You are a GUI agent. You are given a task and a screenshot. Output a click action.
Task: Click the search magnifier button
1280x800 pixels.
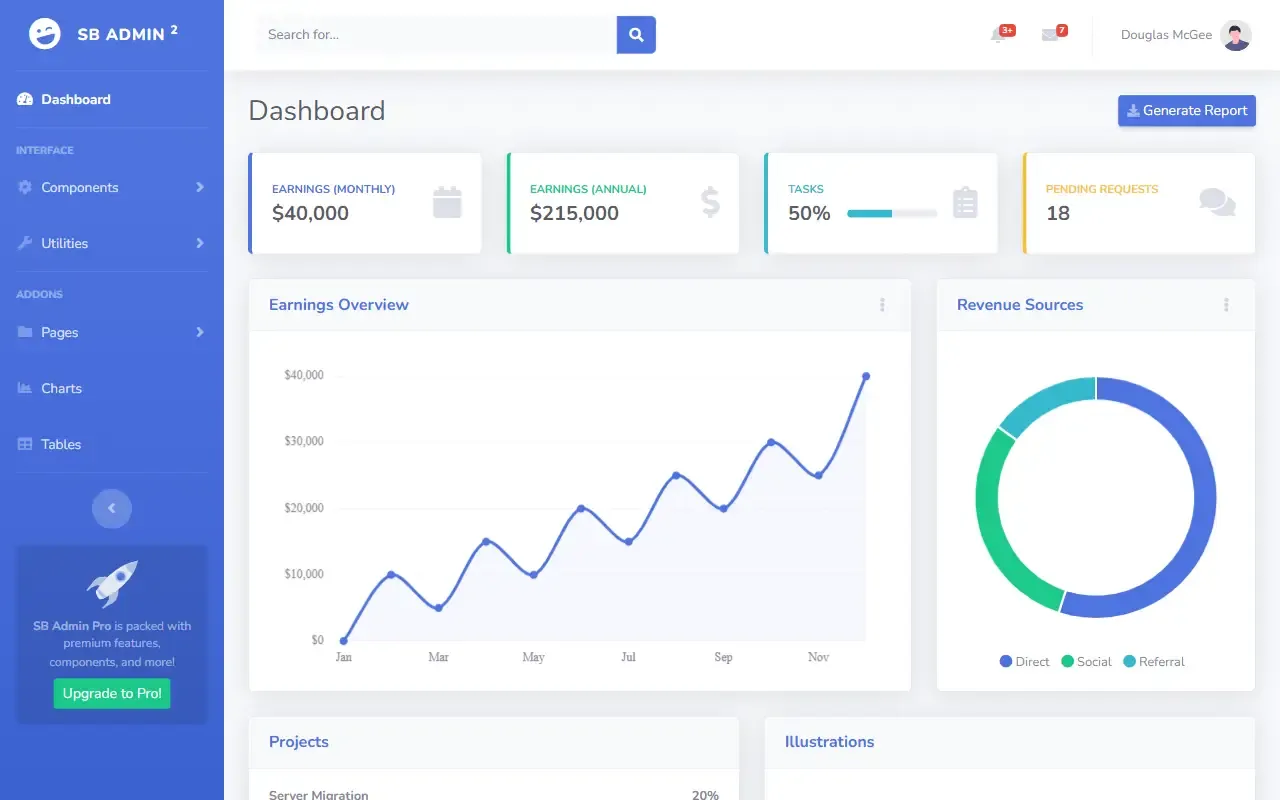click(636, 35)
